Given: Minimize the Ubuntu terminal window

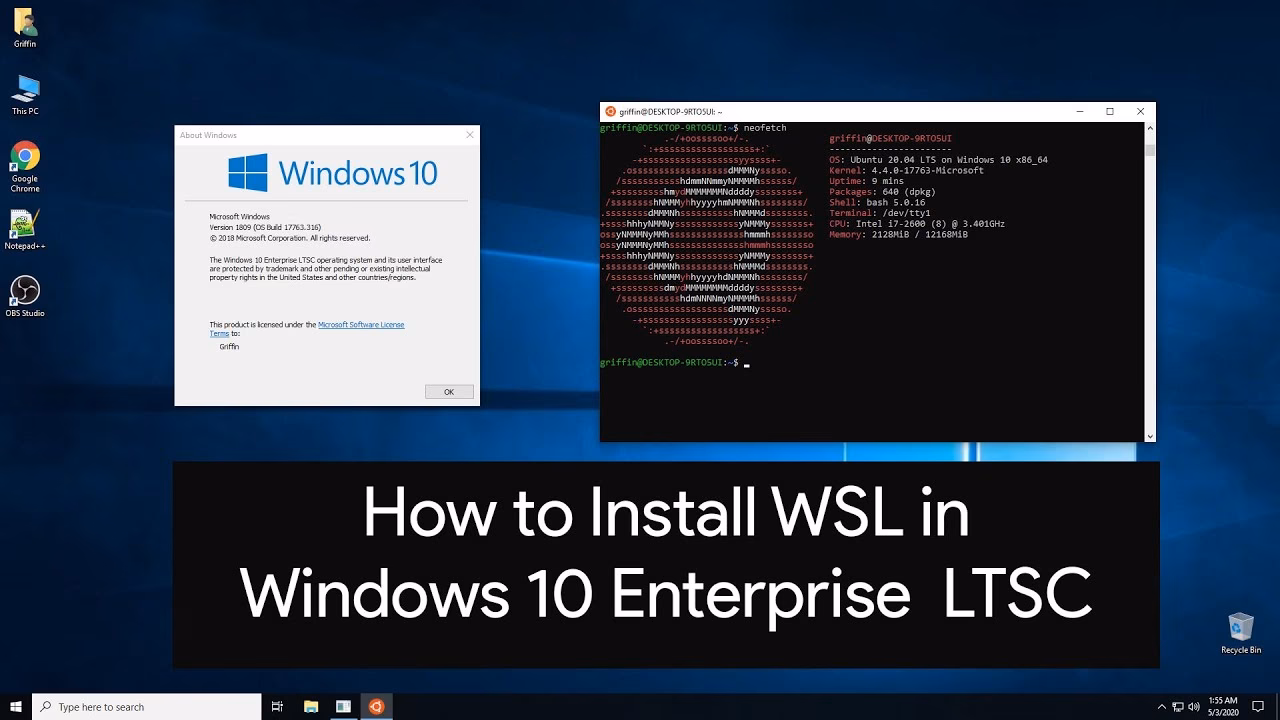Looking at the screenshot, I should 1079,111.
